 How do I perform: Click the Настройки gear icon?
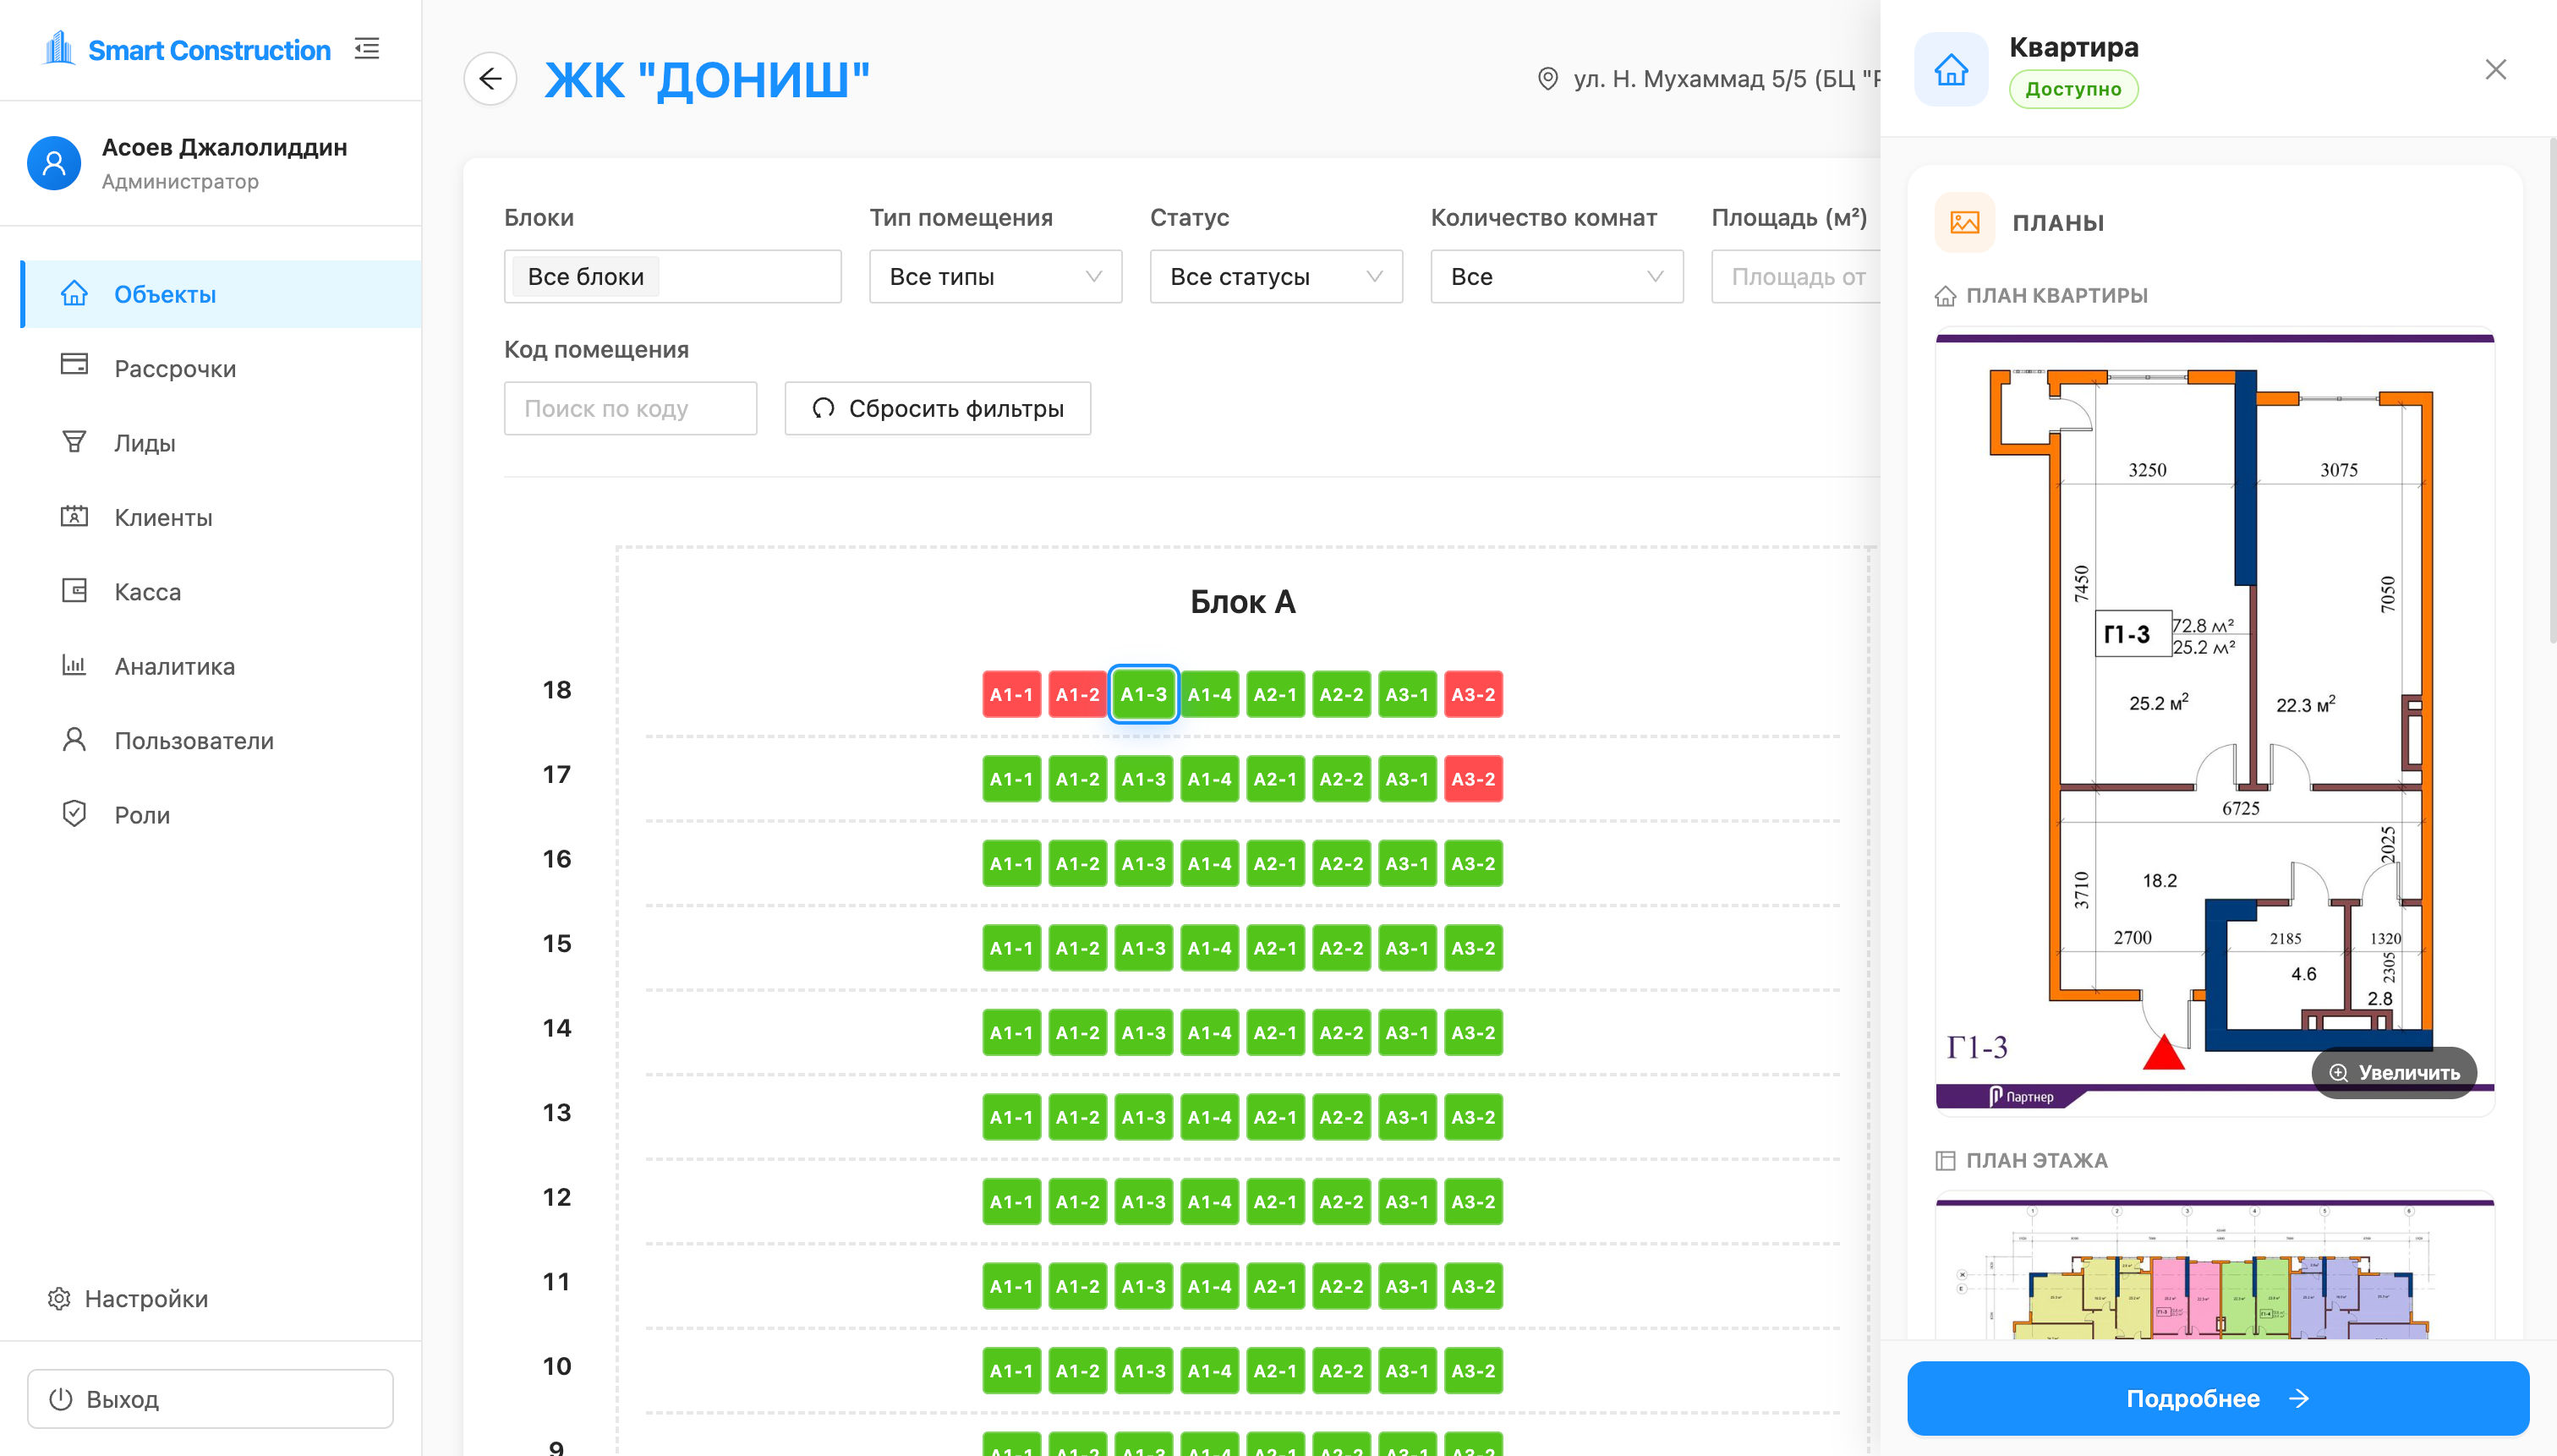tap(59, 1298)
